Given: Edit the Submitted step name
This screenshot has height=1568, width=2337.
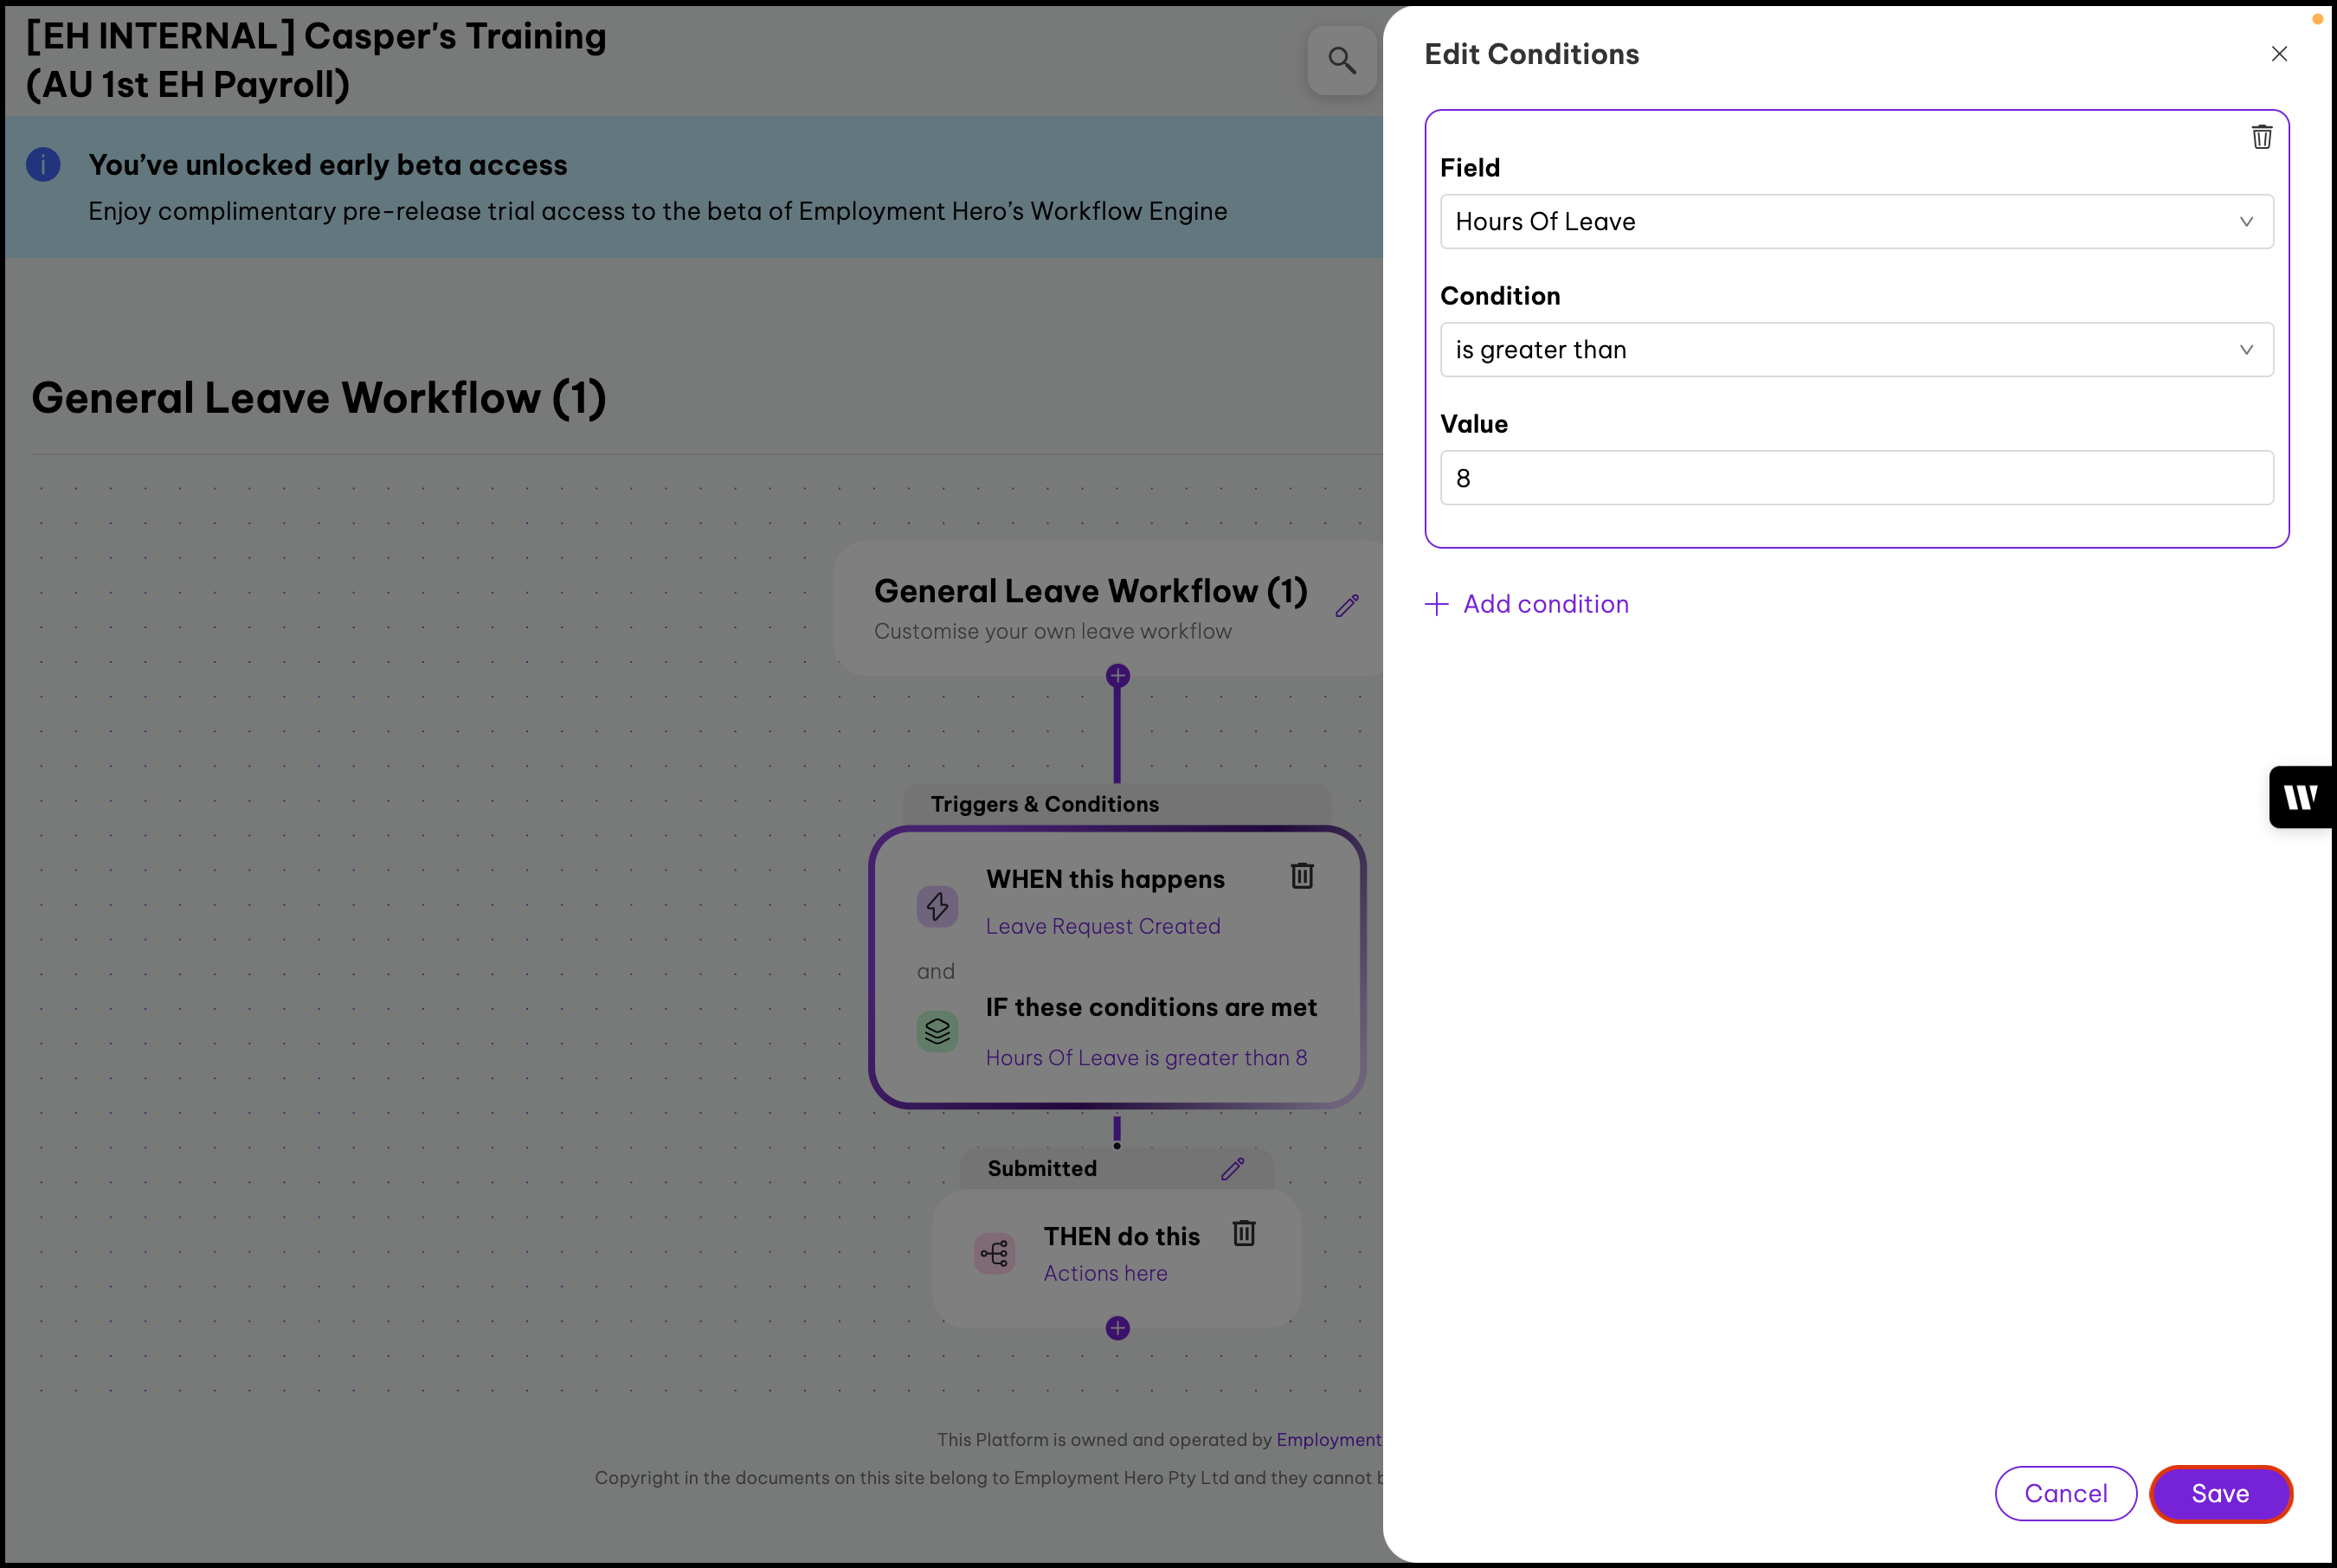Looking at the screenshot, I should click(x=1232, y=1168).
